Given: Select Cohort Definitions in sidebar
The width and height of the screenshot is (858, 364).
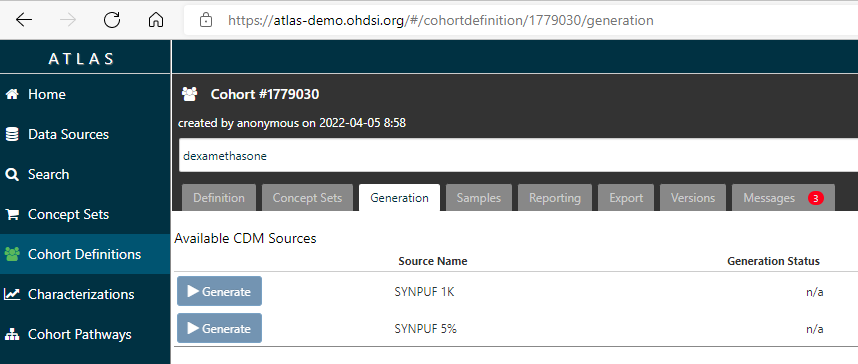Looking at the screenshot, I should pyautogui.click(x=85, y=254).
